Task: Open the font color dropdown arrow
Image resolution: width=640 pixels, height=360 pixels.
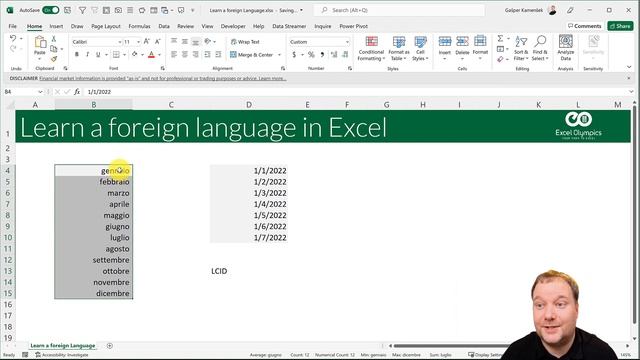Action: 160,55
